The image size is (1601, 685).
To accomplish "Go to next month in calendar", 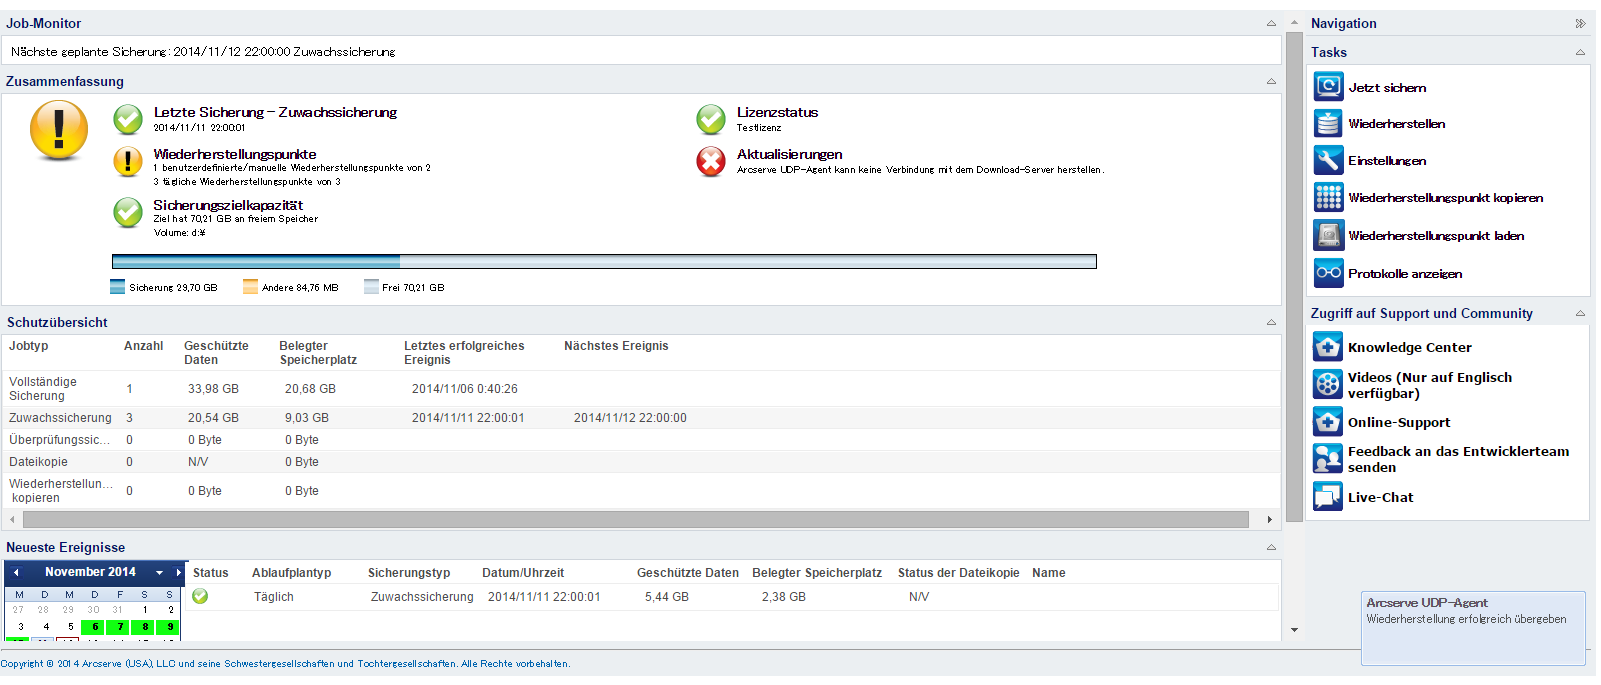I will coord(178,572).
